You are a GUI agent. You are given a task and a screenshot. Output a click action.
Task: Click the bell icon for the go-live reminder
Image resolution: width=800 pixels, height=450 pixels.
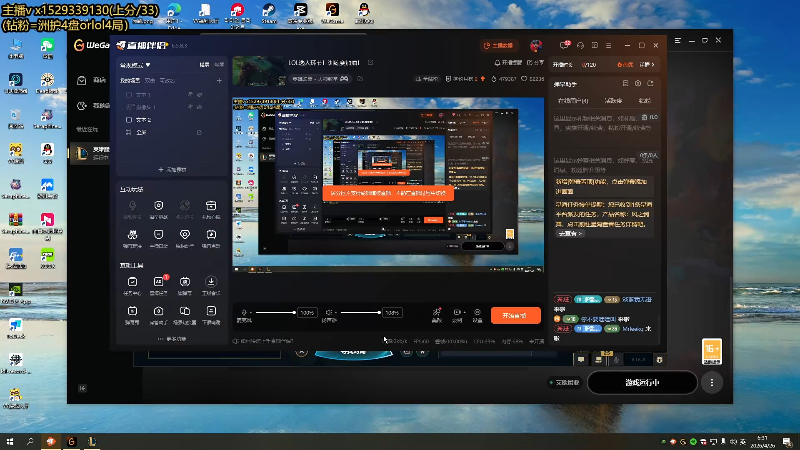(x=497, y=63)
